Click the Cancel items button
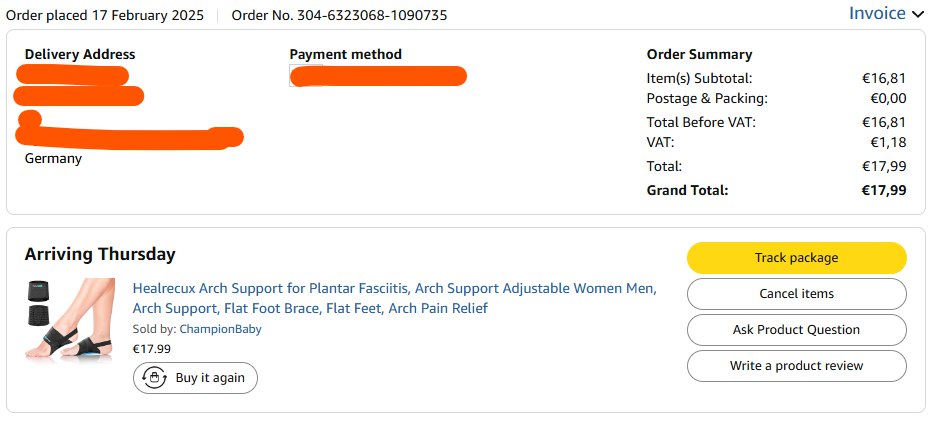Viewport: 935px width, 421px height. tap(796, 294)
